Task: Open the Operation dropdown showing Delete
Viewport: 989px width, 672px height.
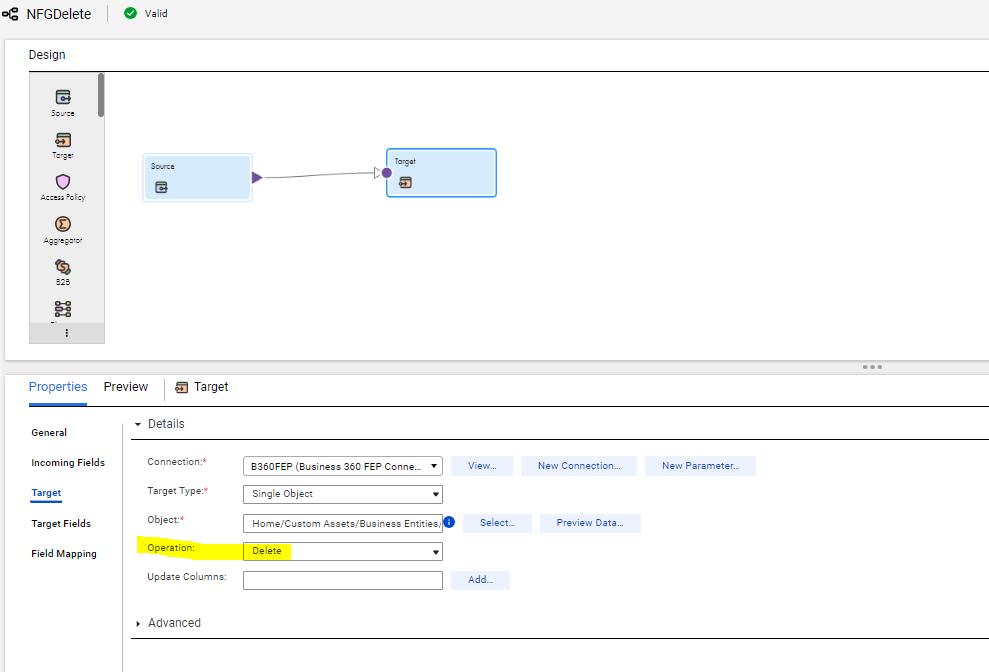Action: pos(342,551)
